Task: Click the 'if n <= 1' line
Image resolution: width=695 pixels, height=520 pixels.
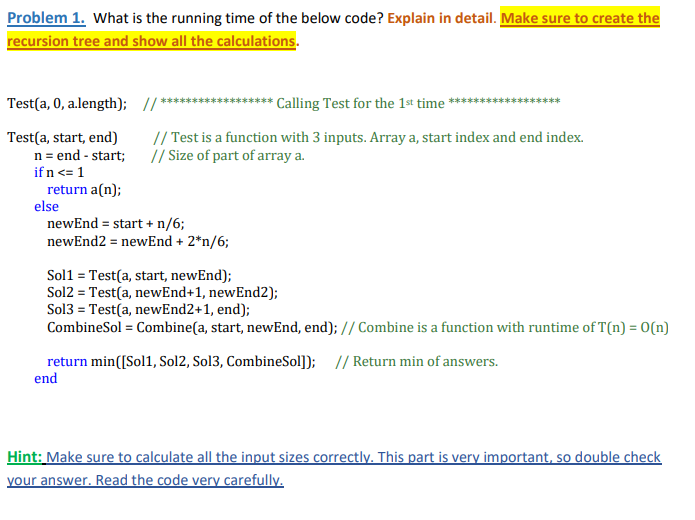Action: 59,172
